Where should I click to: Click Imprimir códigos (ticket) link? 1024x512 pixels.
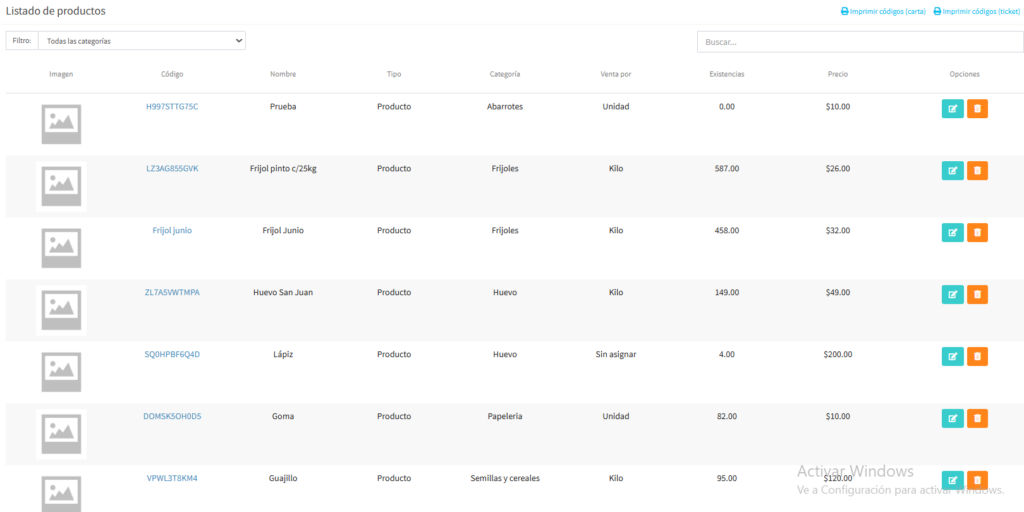coord(976,12)
